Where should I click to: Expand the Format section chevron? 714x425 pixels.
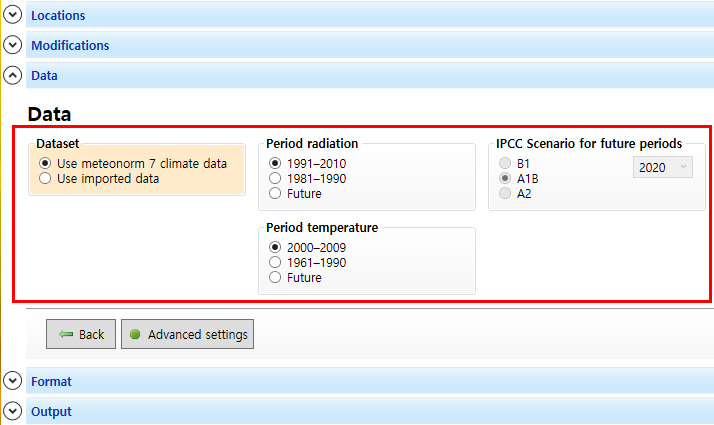[x=12, y=381]
